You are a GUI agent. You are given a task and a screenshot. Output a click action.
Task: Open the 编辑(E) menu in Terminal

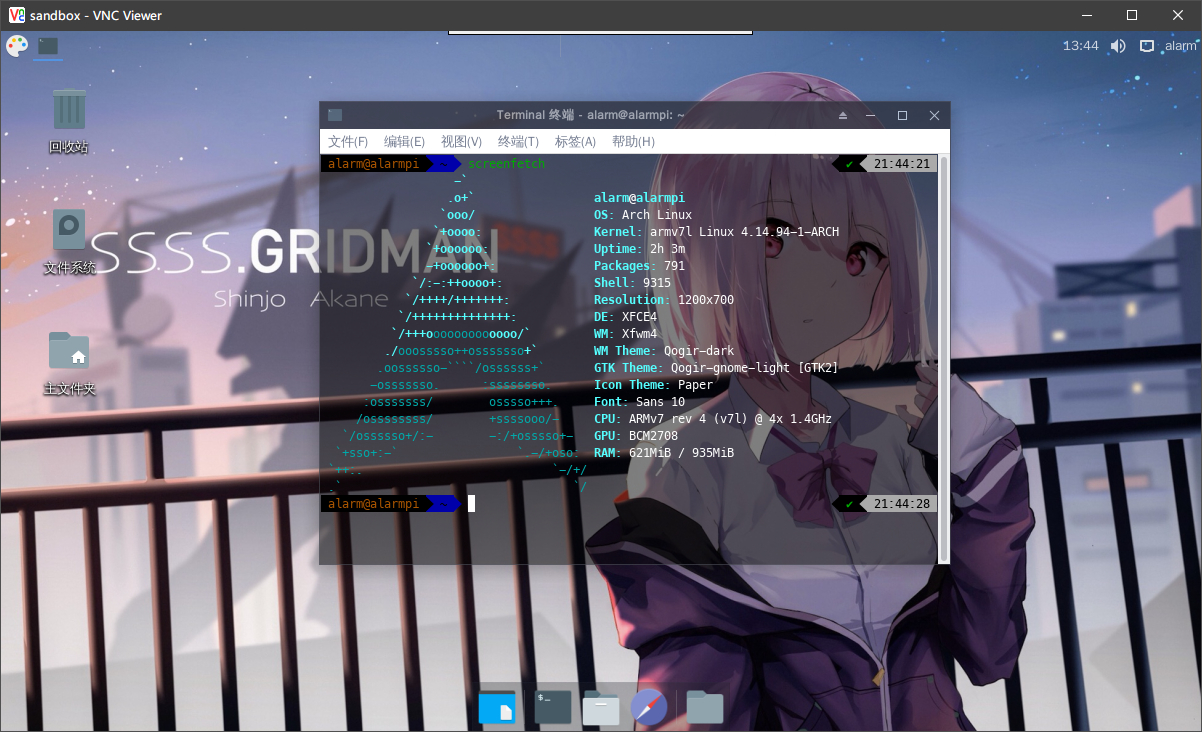point(404,142)
